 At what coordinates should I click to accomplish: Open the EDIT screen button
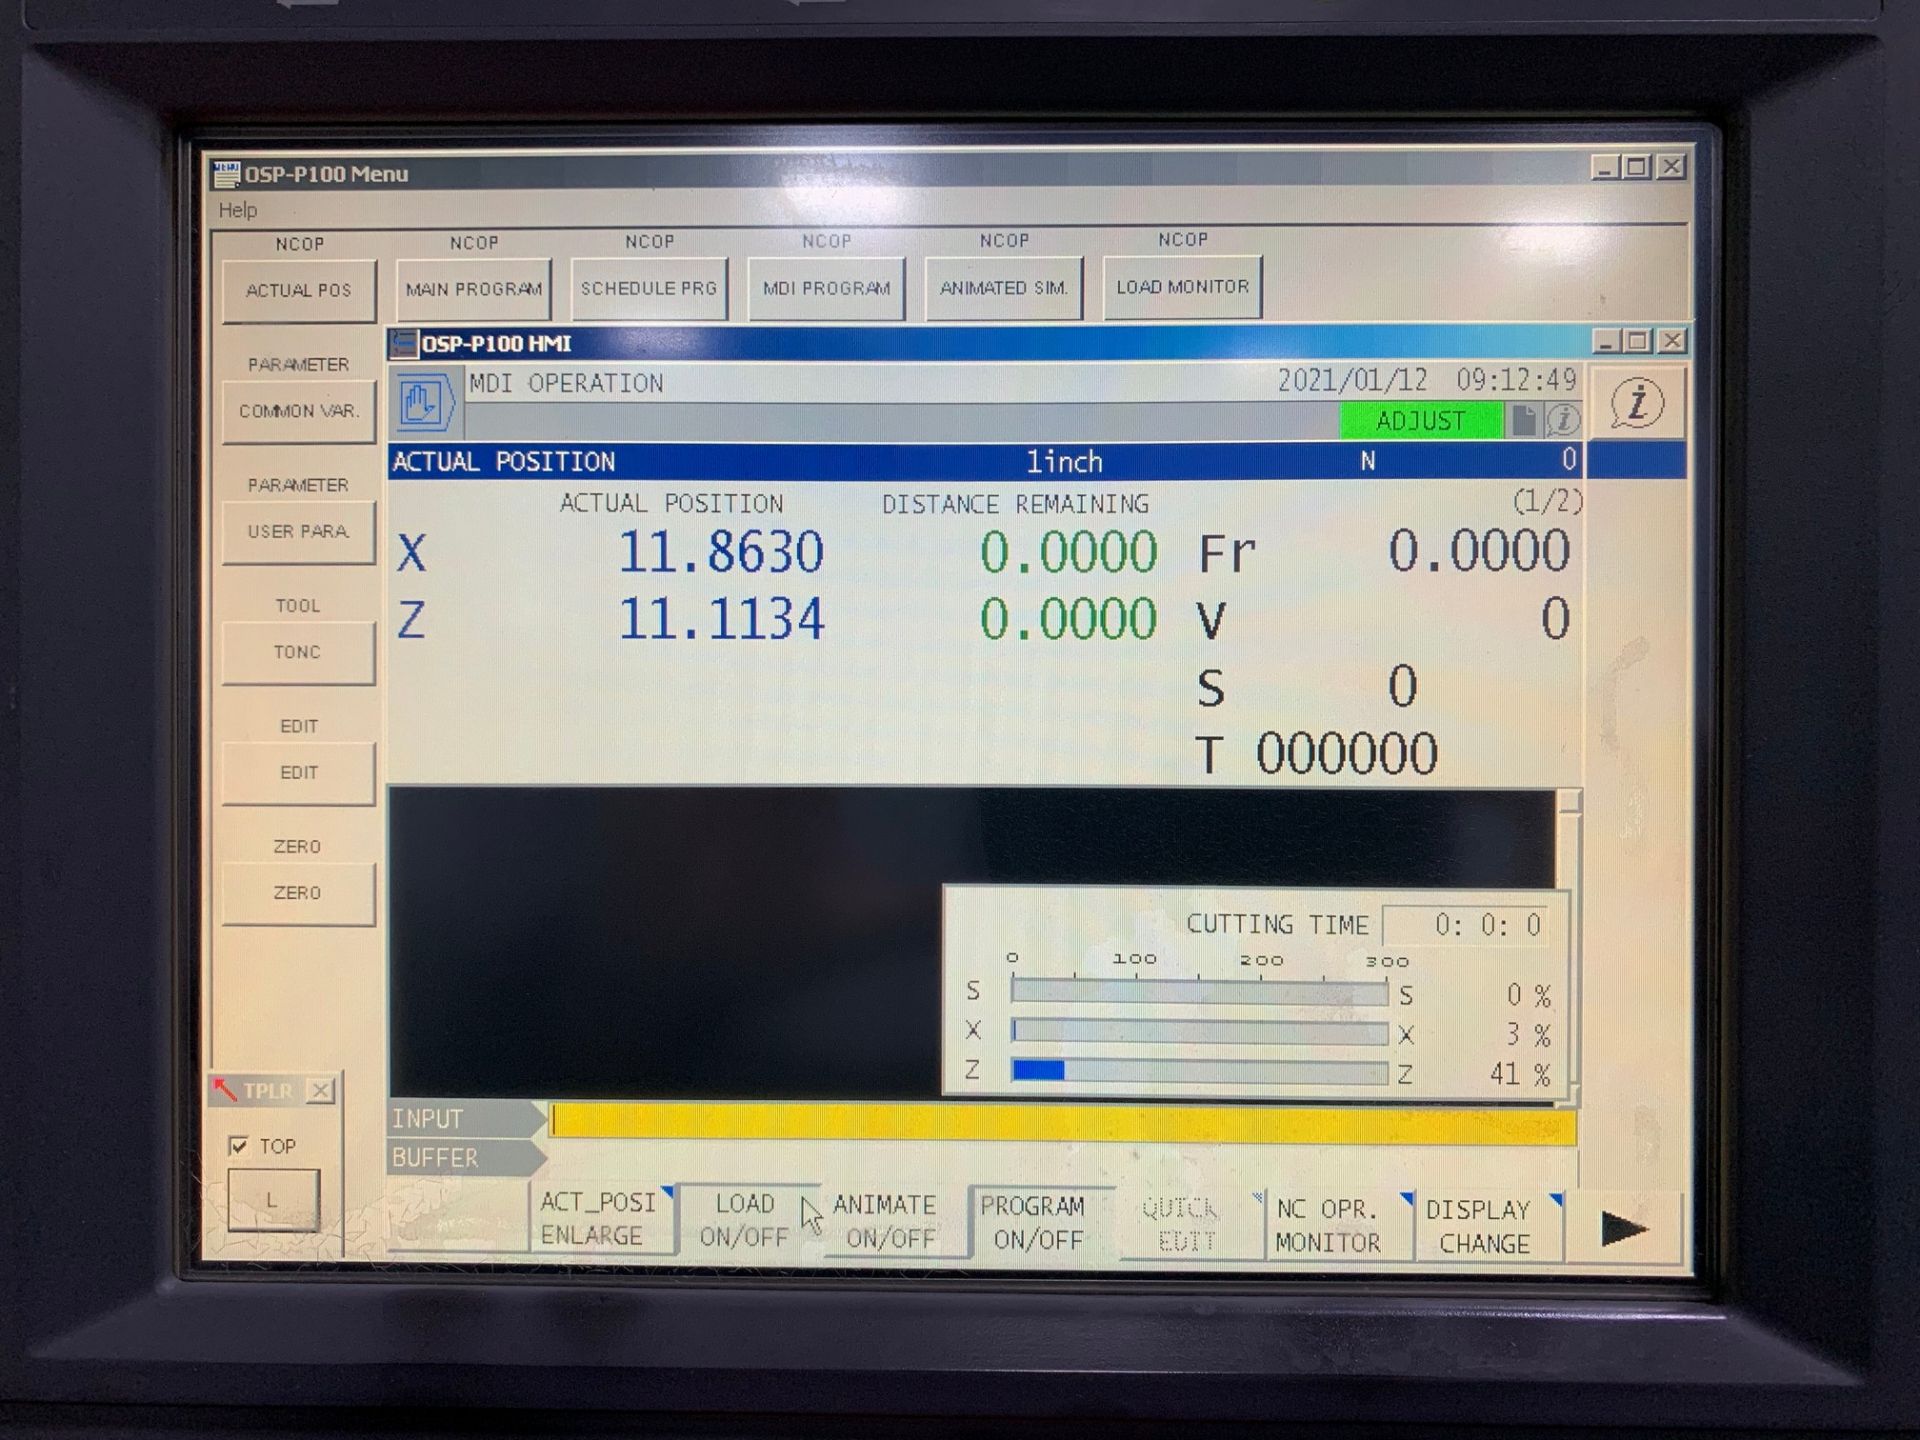tap(298, 773)
